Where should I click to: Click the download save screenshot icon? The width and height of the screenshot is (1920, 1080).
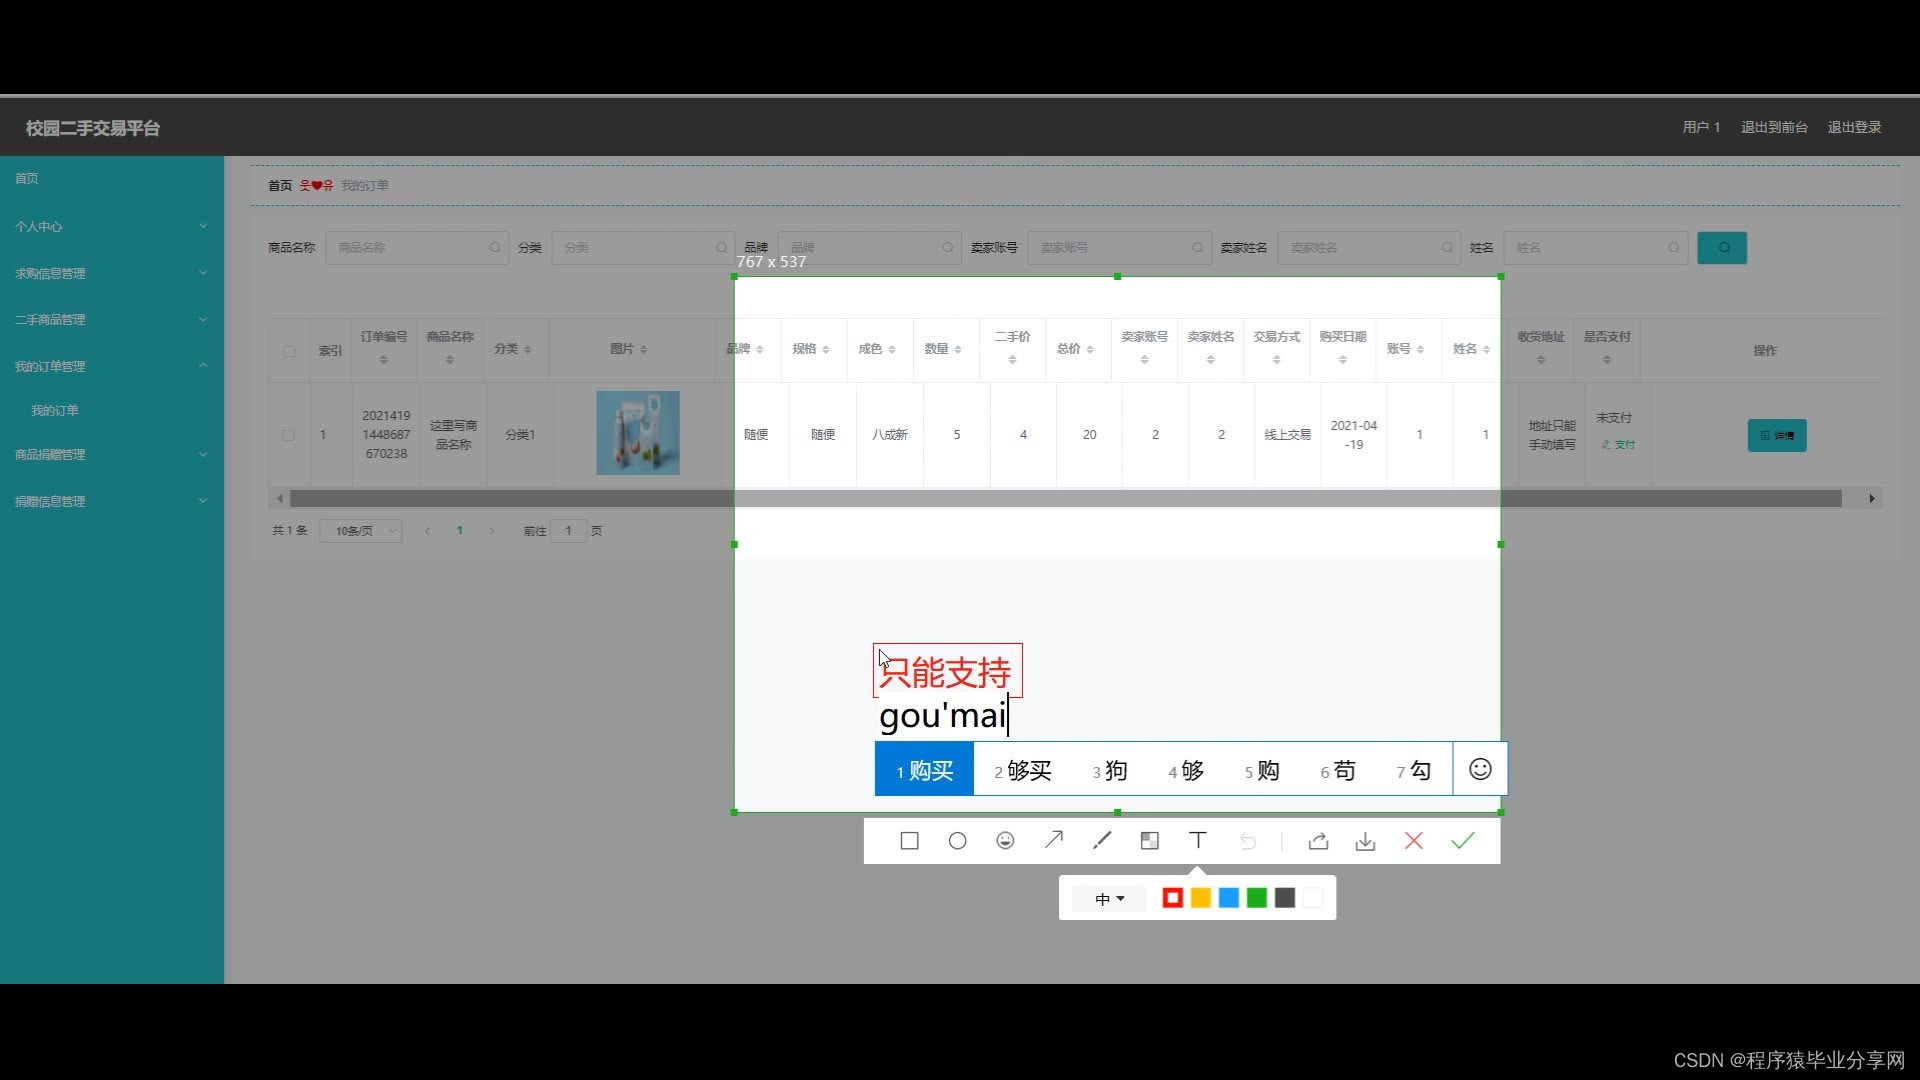click(1365, 841)
